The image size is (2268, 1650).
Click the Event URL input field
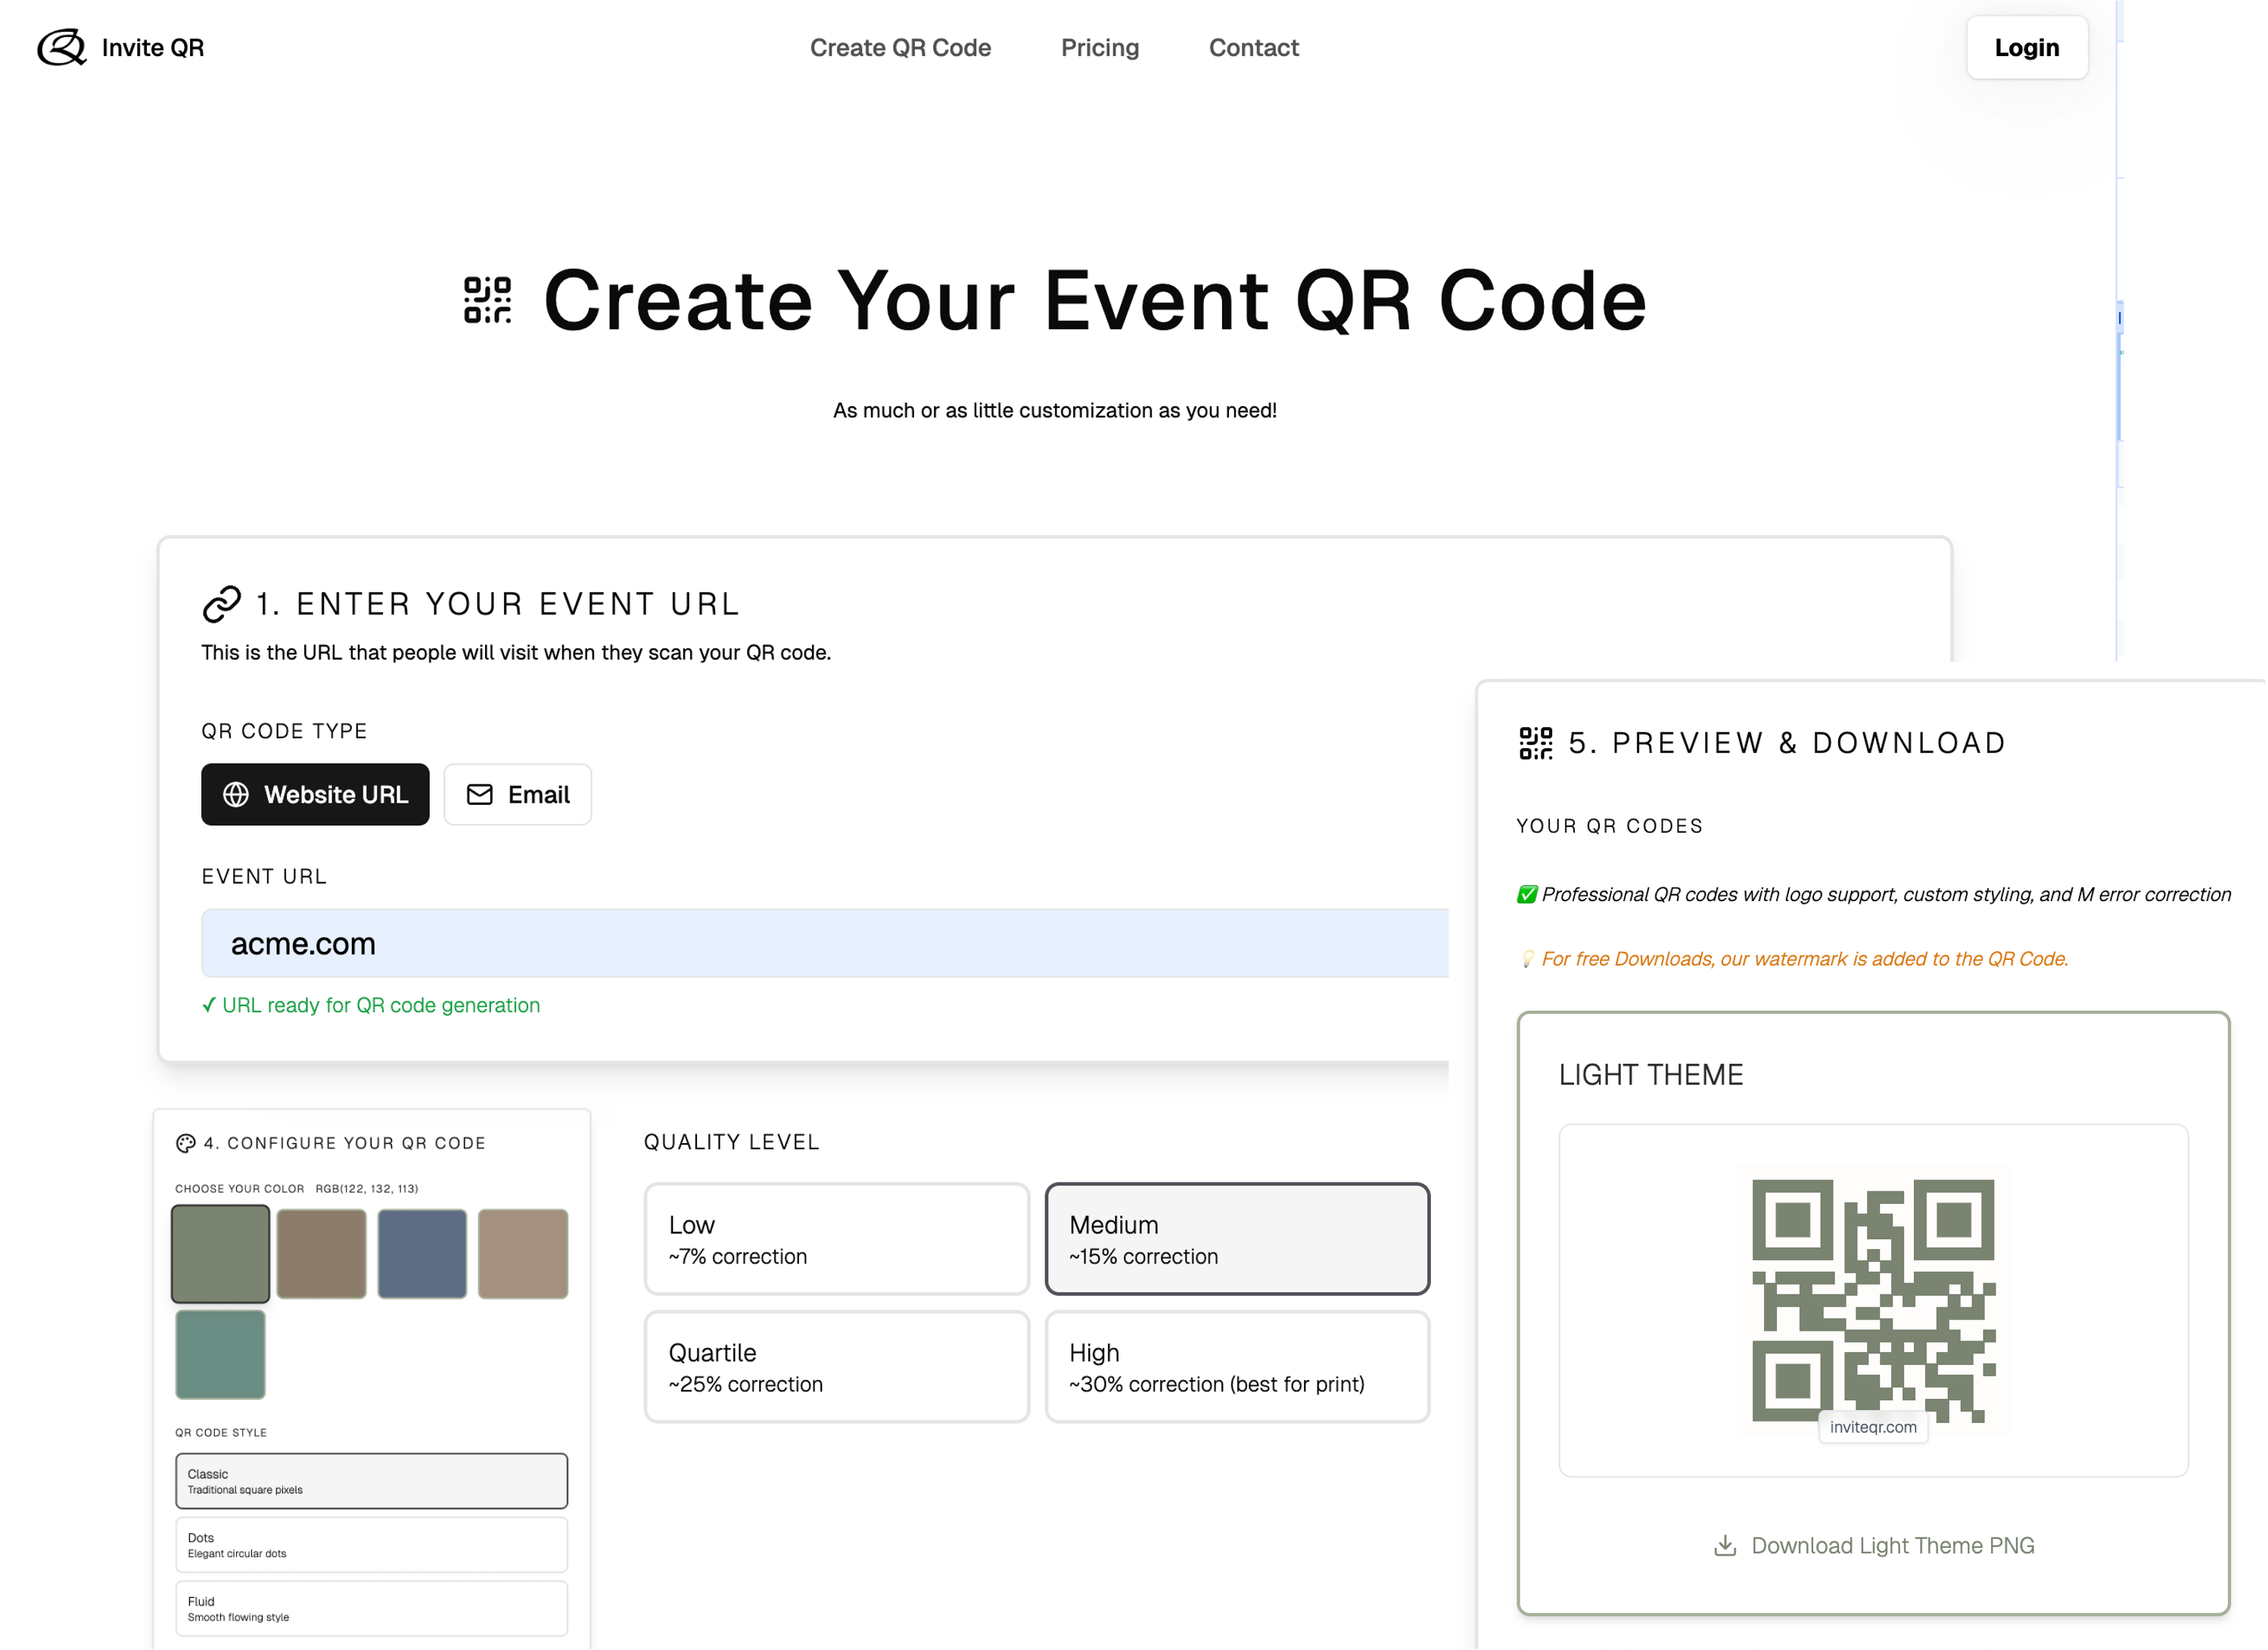click(826, 944)
